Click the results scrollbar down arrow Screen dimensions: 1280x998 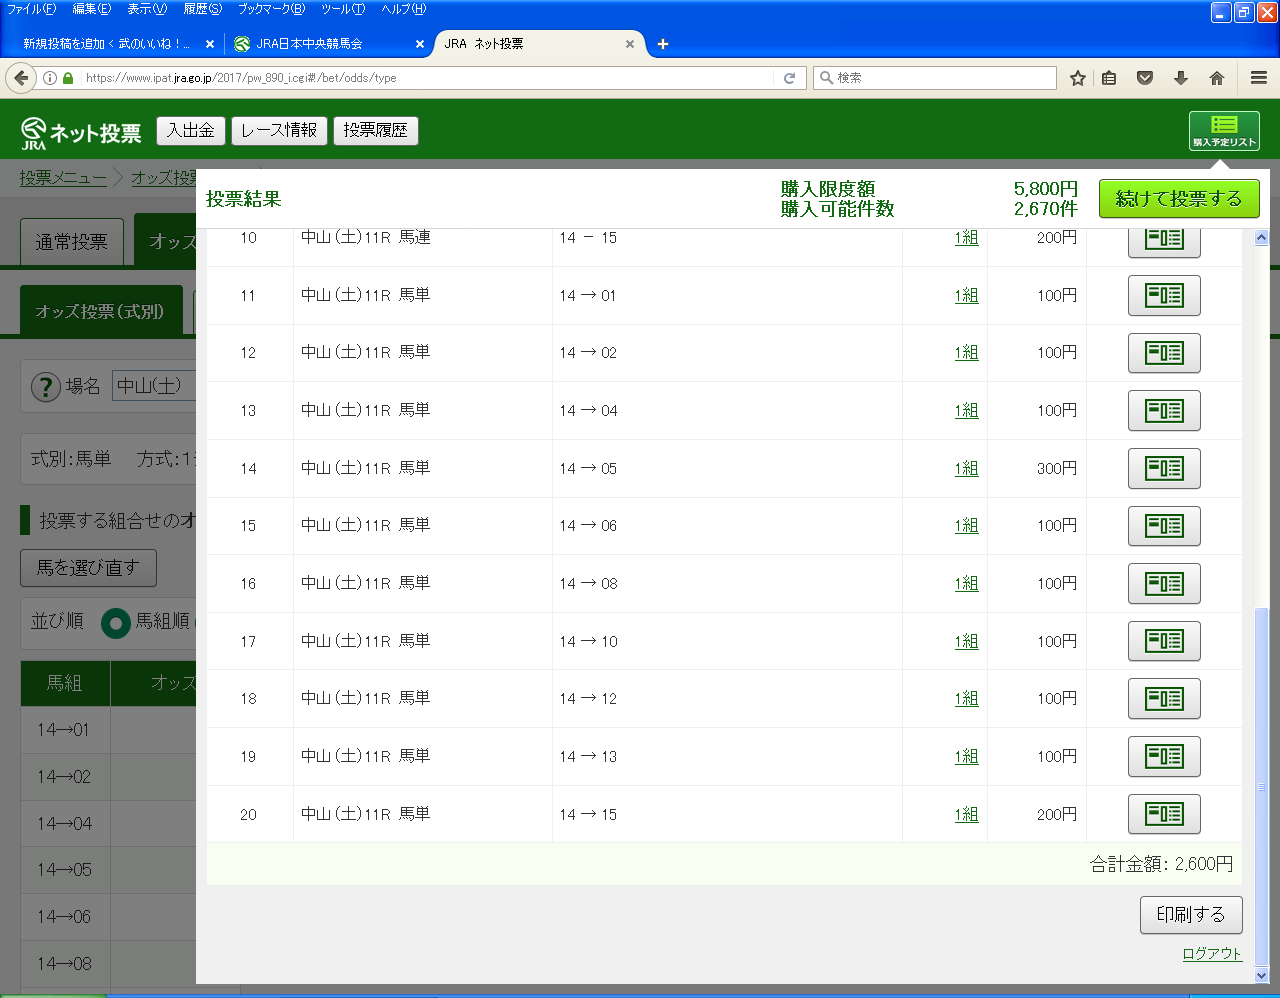click(1261, 975)
